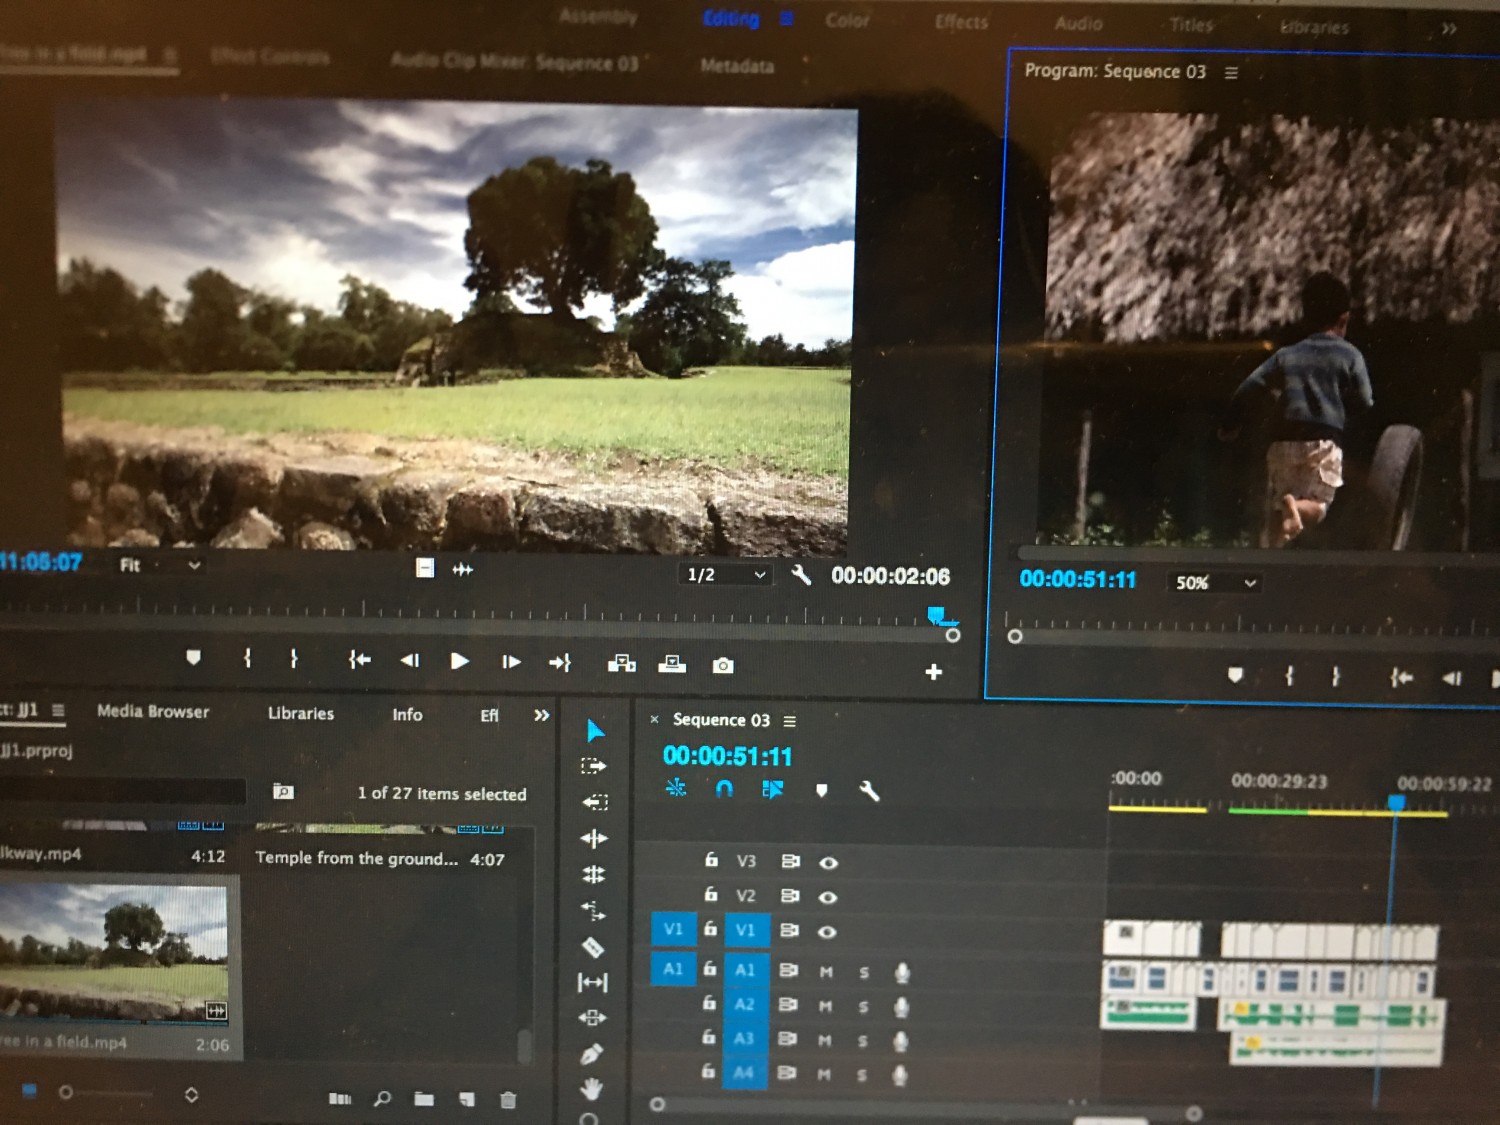Expand hidden Project panel tabs chevron

pyautogui.click(x=541, y=715)
